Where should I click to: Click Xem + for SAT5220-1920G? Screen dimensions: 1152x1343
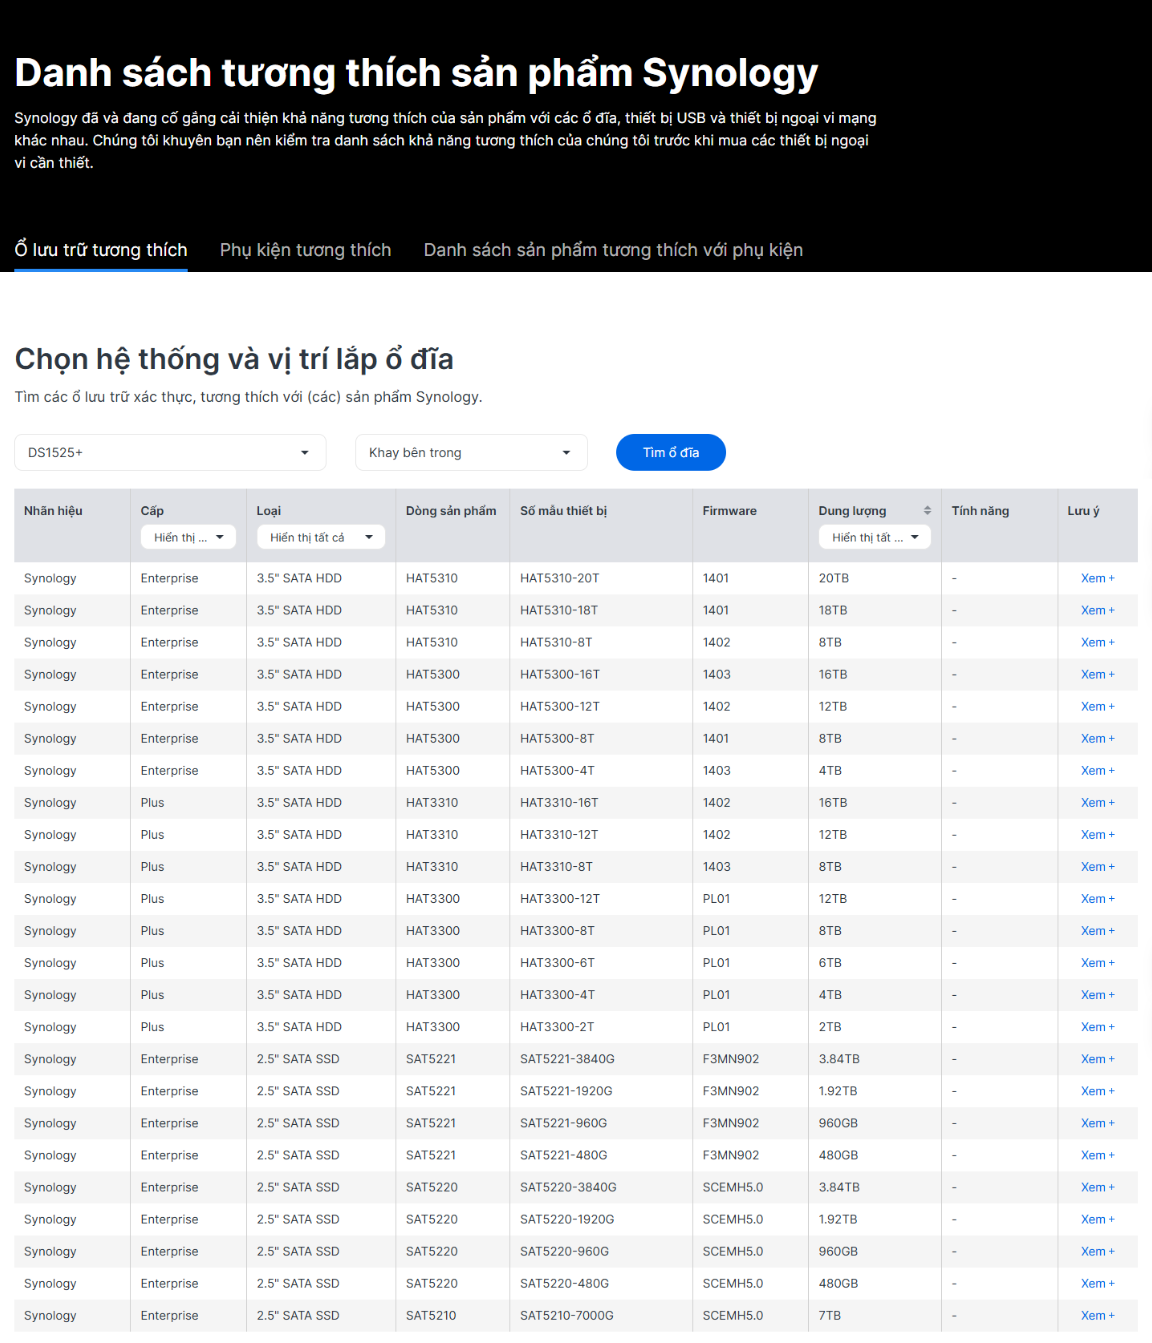1097,1219
